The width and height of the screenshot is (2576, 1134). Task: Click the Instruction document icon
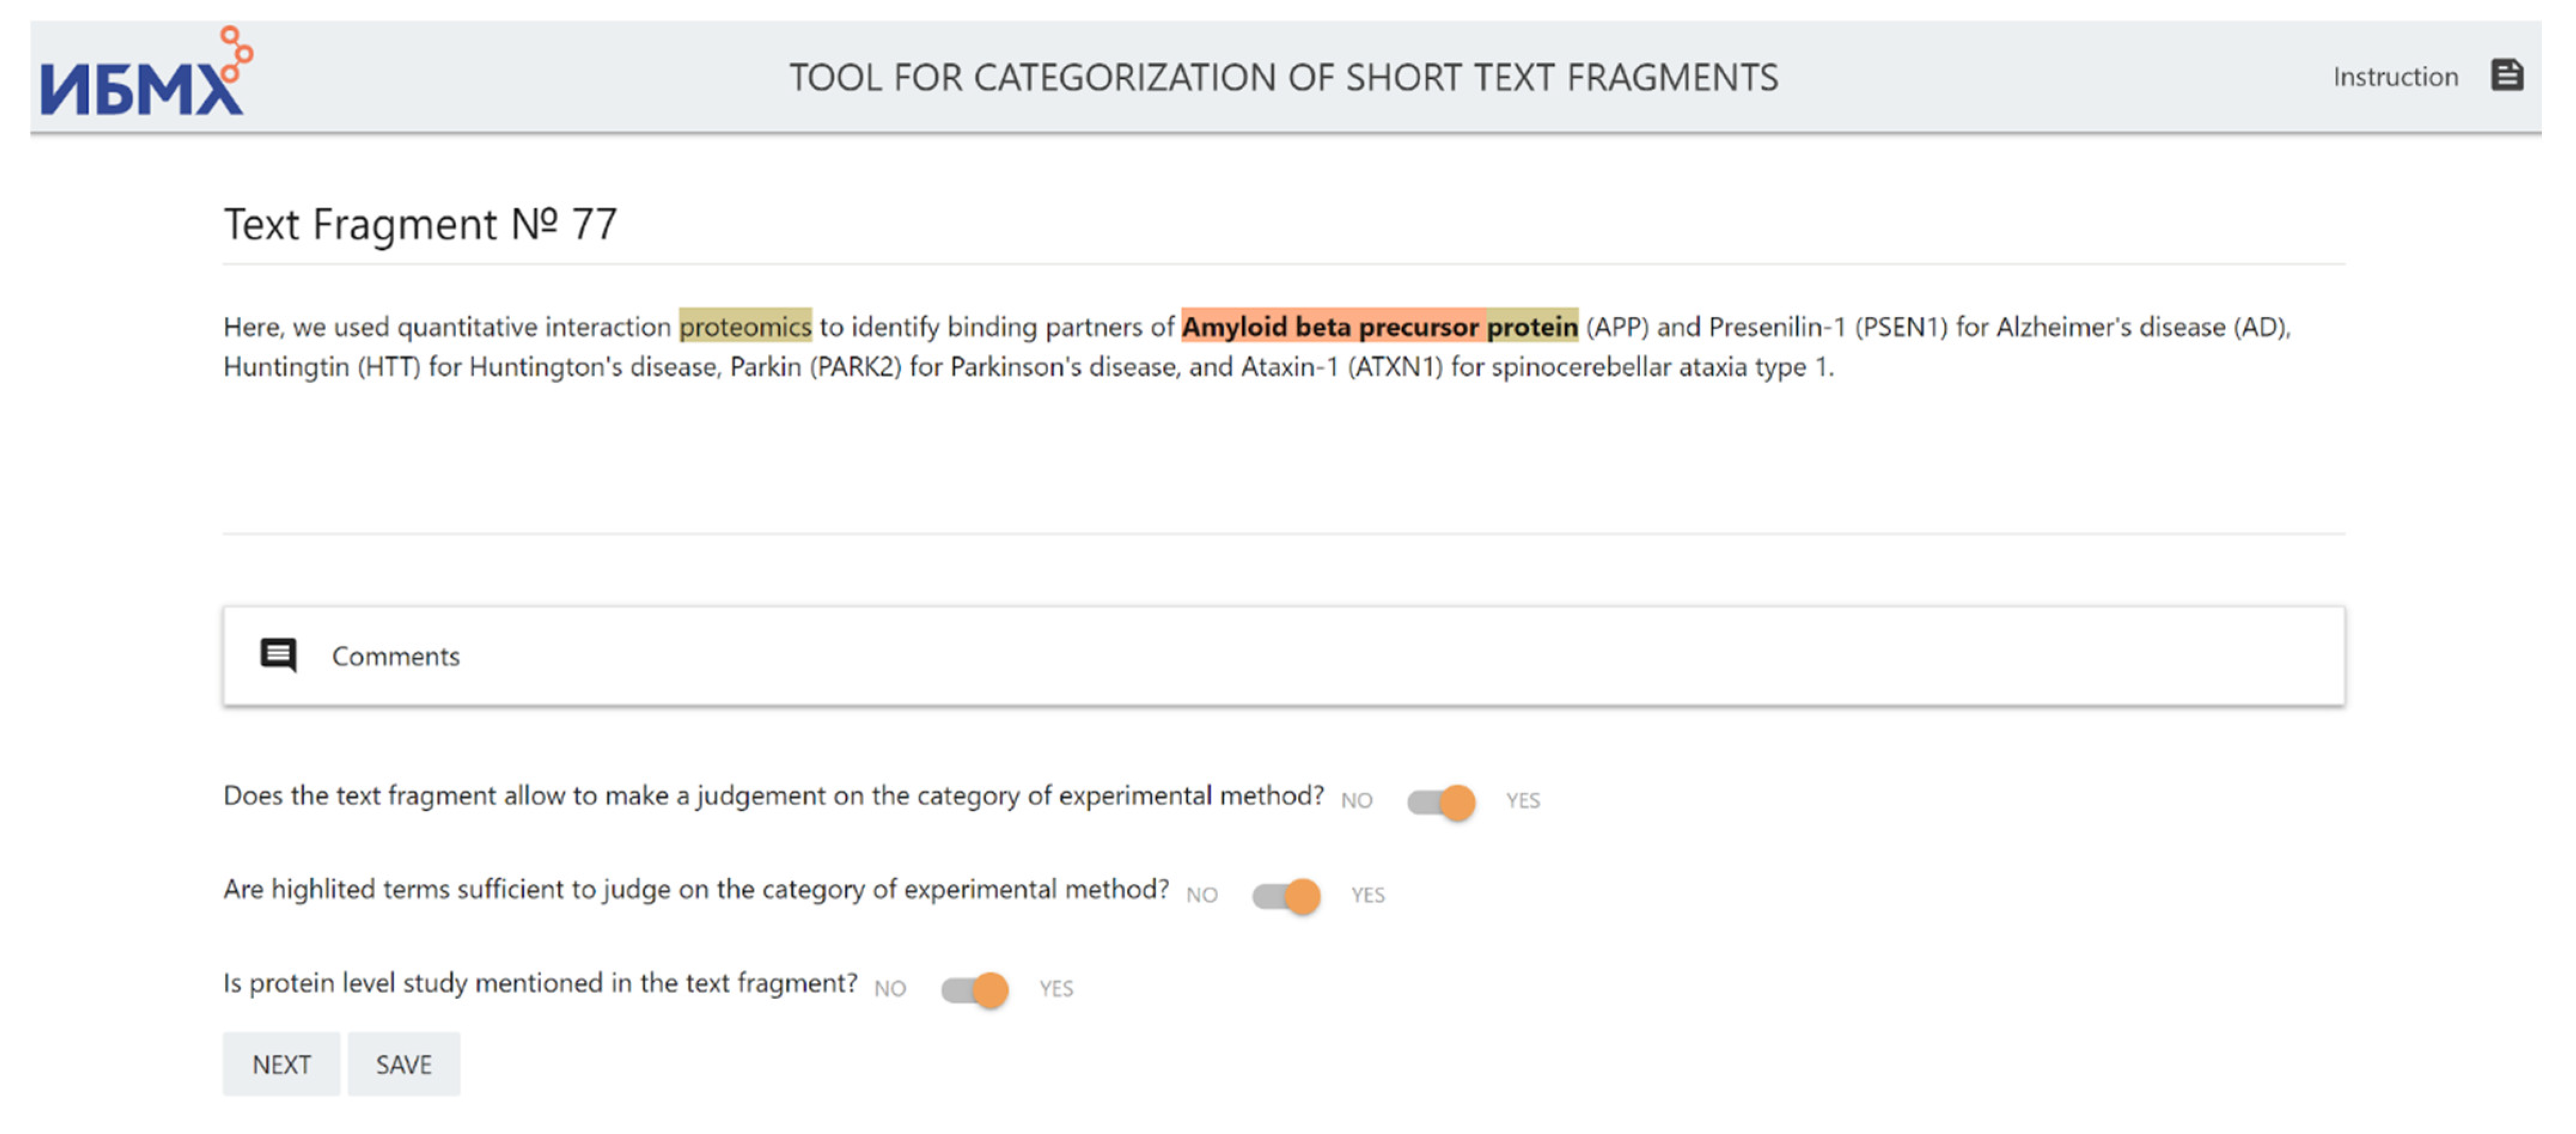click(x=2506, y=75)
